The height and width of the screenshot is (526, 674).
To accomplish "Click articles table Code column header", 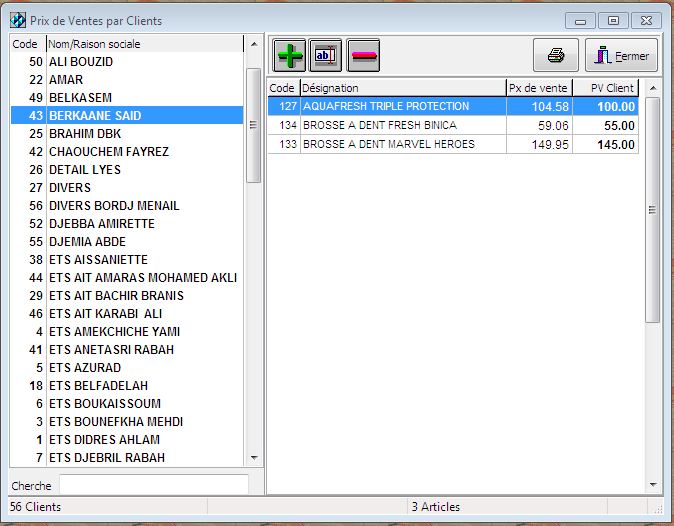I will (x=284, y=88).
